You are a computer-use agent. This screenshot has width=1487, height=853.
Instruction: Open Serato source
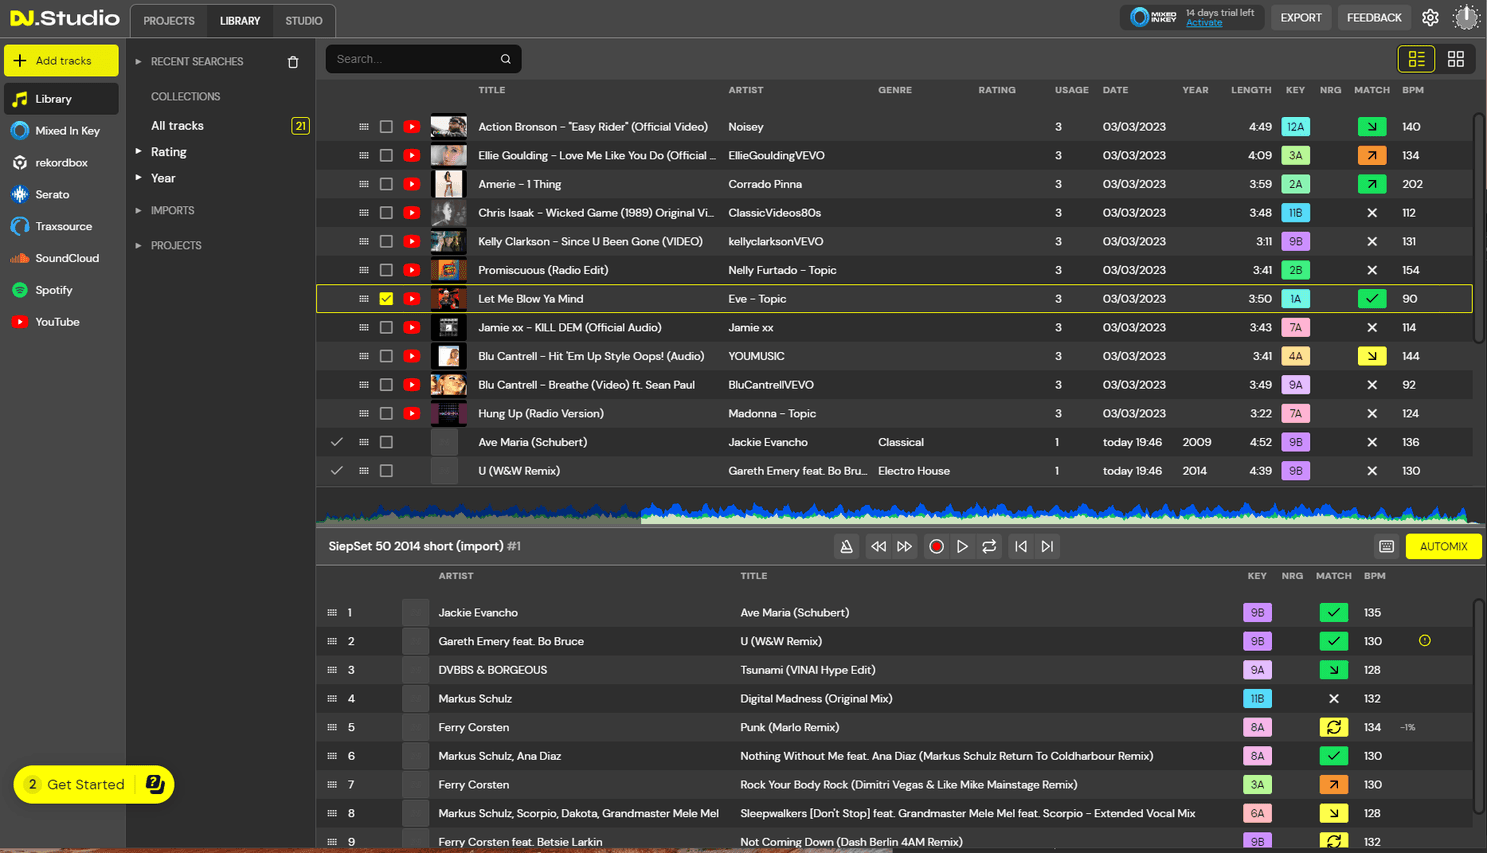61,195
